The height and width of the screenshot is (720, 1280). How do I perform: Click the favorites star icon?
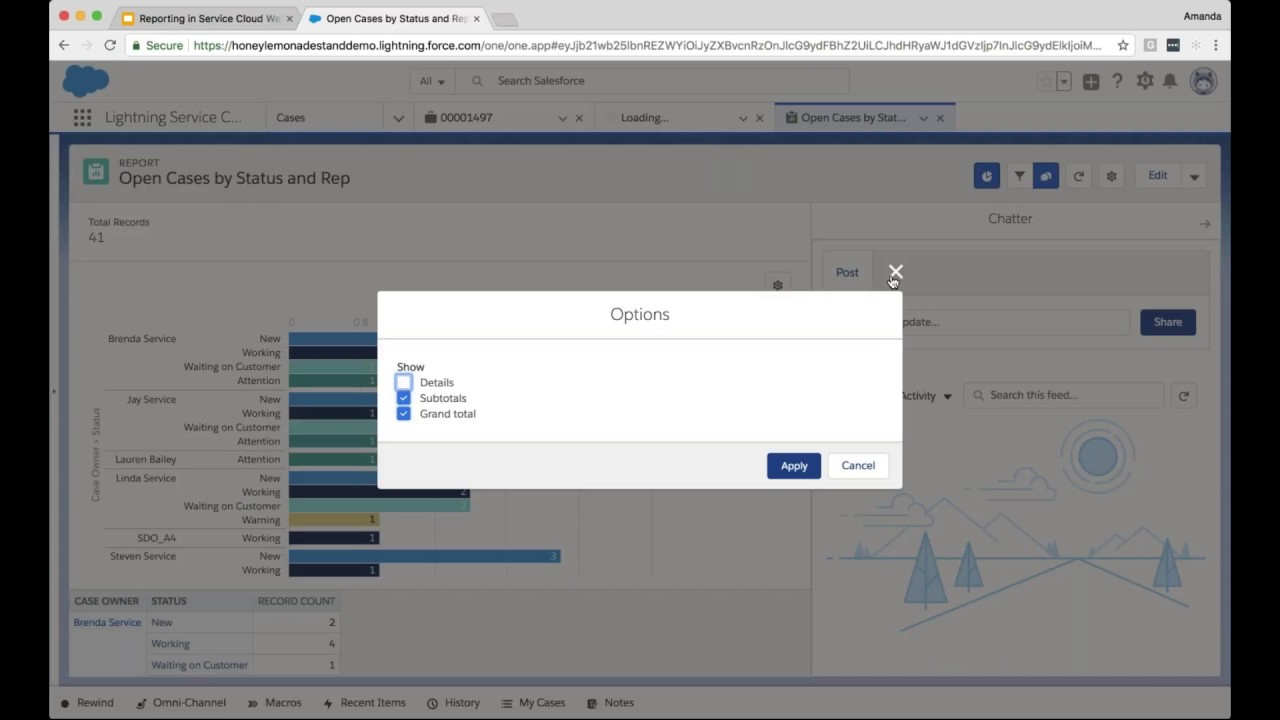click(1046, 81)
